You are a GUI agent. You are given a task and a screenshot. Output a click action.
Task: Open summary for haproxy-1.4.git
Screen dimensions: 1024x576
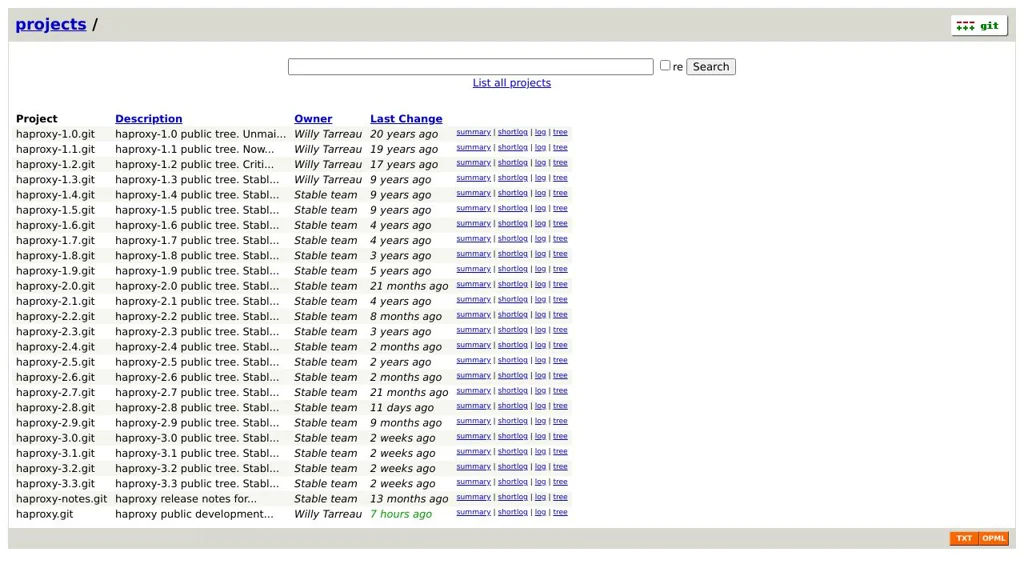(473, 193)
